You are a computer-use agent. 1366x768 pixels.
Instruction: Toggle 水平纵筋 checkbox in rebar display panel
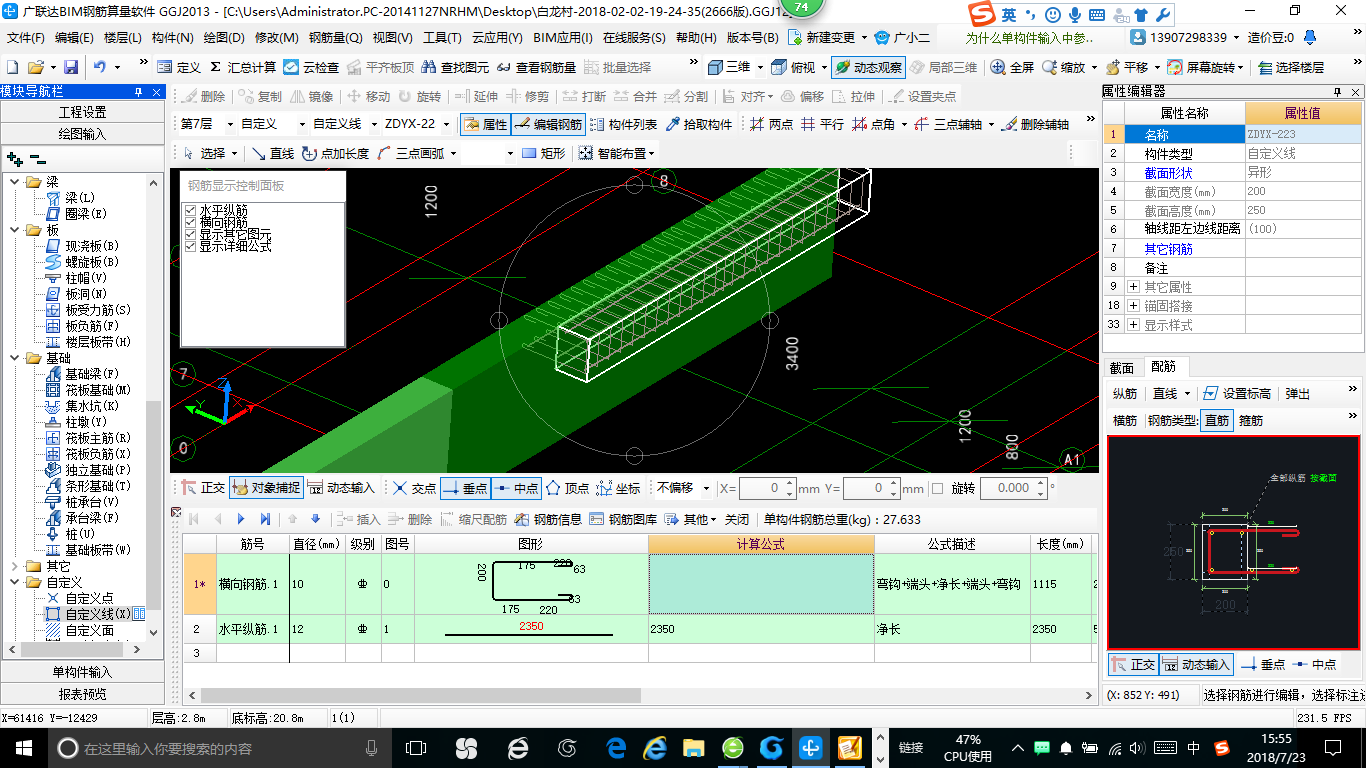point(190,211)
